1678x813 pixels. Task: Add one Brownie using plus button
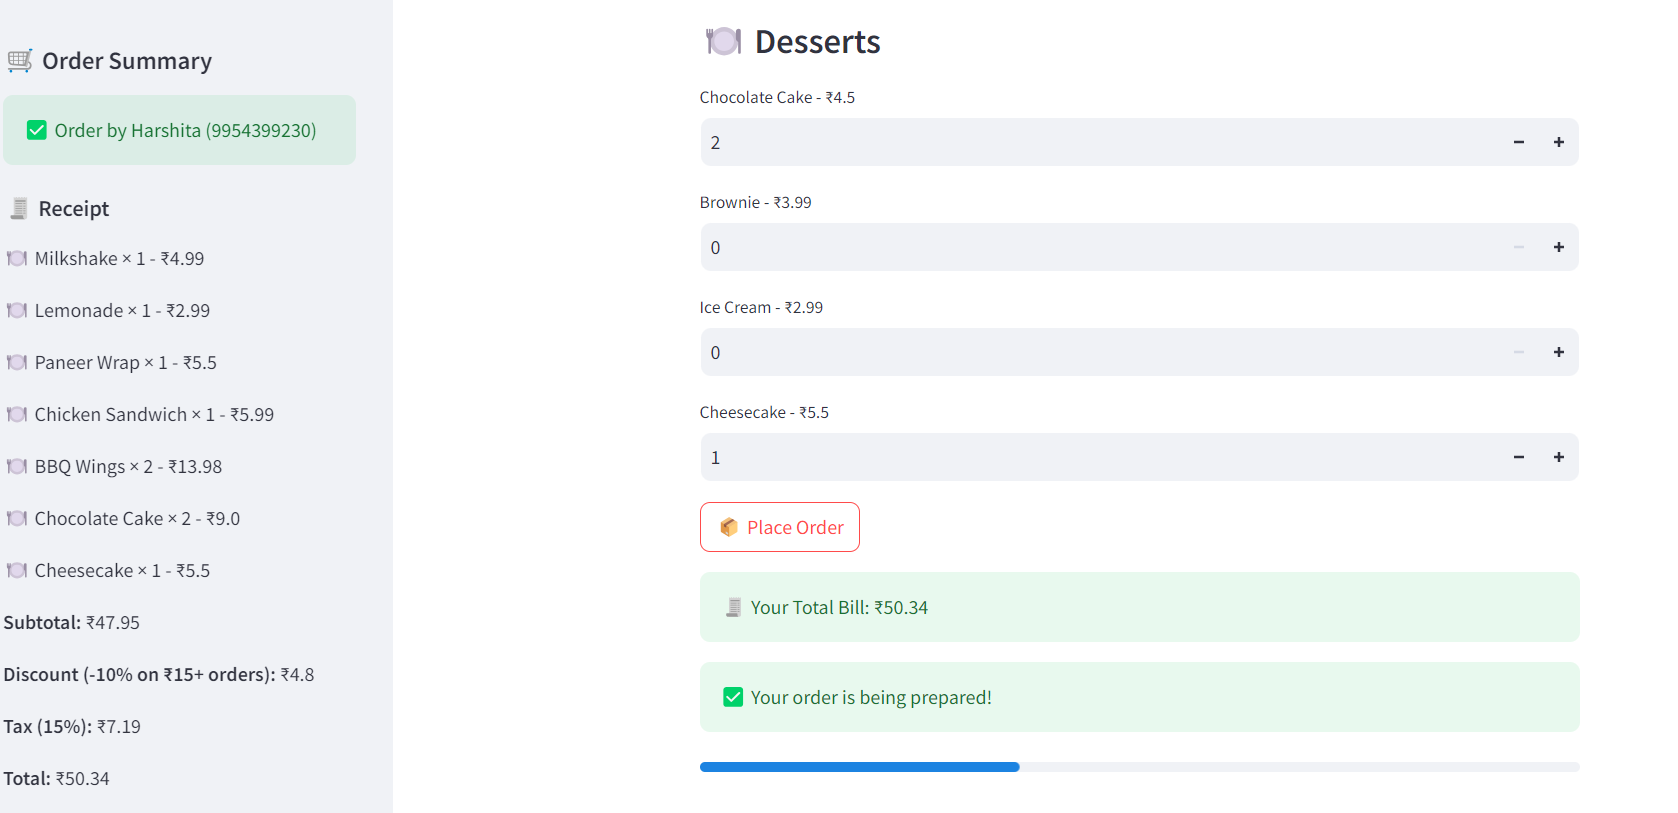click(1558, 247)
